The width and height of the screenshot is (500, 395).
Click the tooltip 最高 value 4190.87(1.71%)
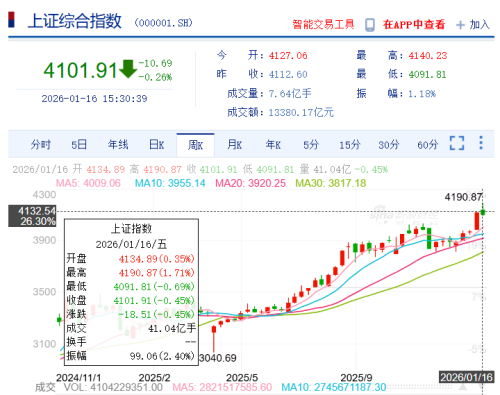point(157,273)
